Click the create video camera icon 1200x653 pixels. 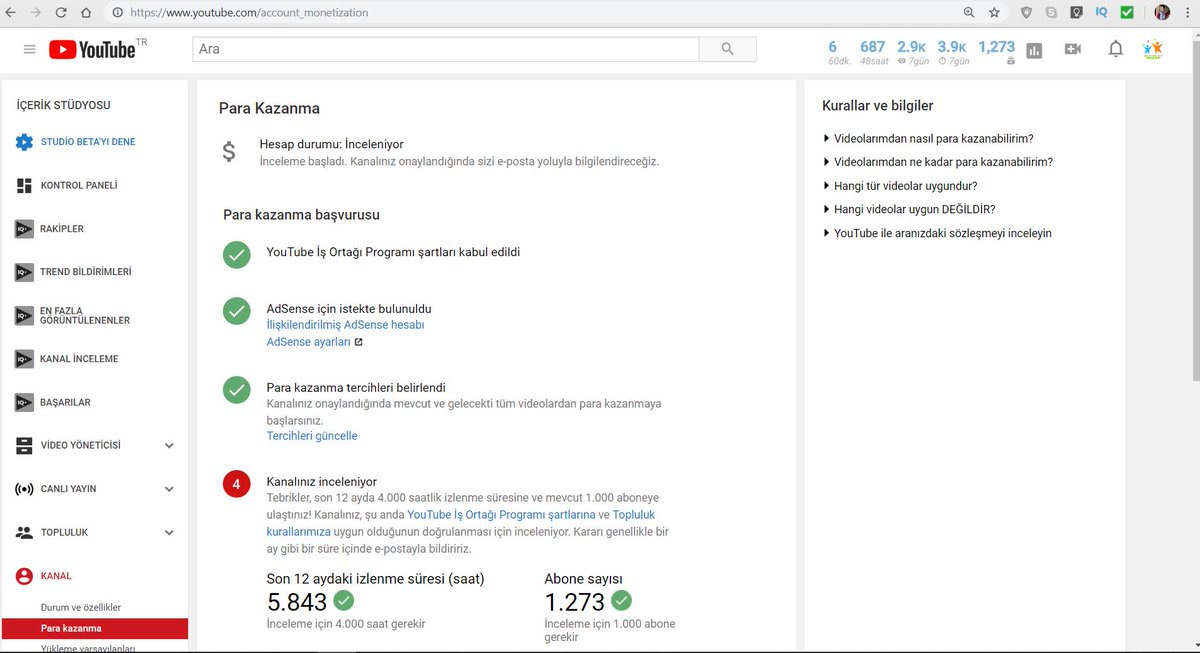tap(1073, 49)
